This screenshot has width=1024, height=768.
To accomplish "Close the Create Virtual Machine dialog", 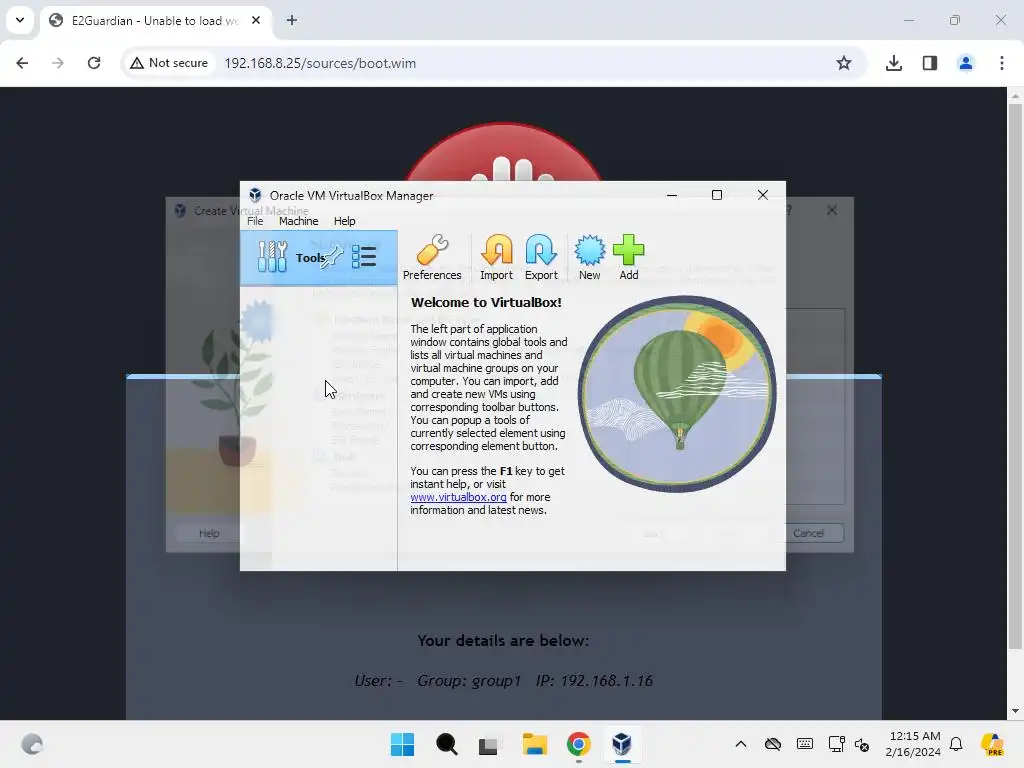I will [x=831, y=210].
